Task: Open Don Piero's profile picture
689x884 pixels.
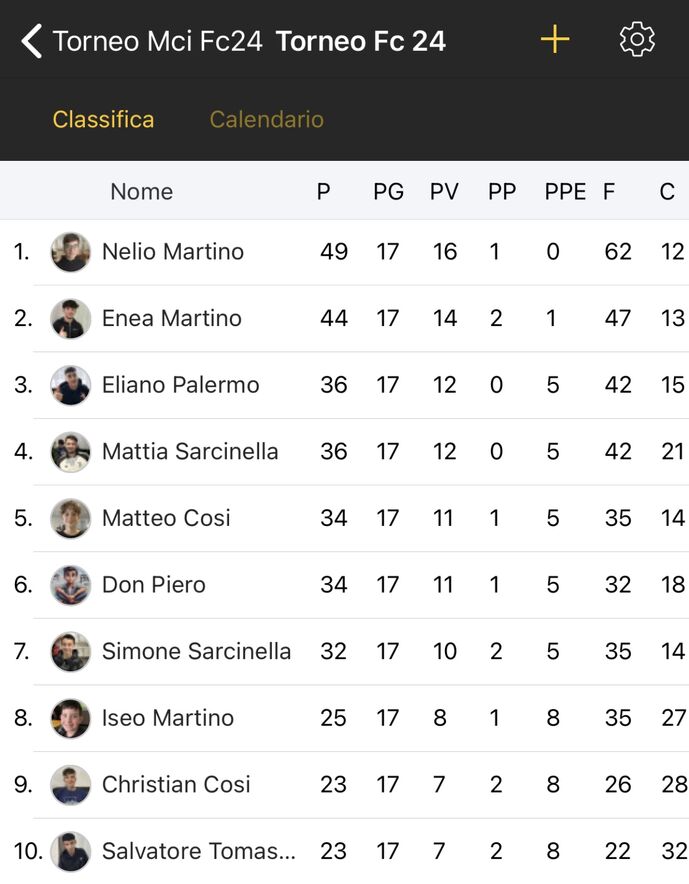Action: pos(71,585)
